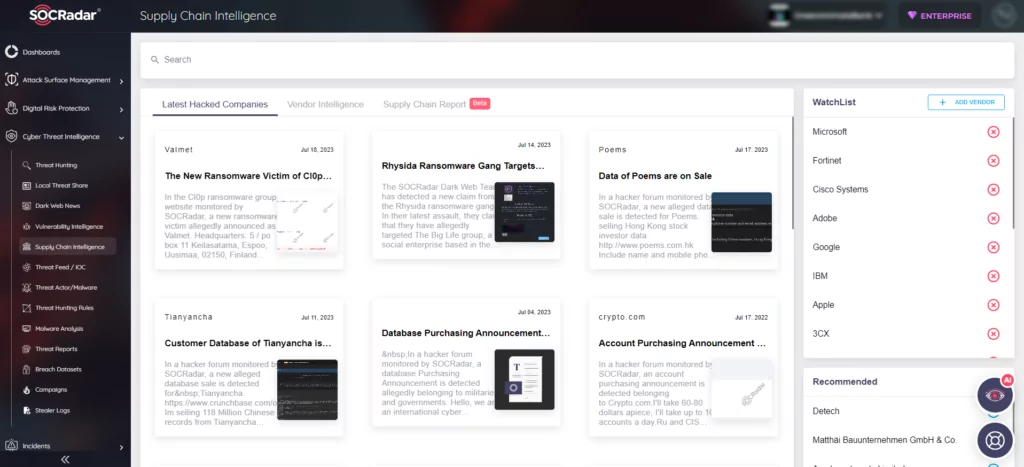Open Campaigns flame icon
1024x467 pixels.
(x=27, y=389)
